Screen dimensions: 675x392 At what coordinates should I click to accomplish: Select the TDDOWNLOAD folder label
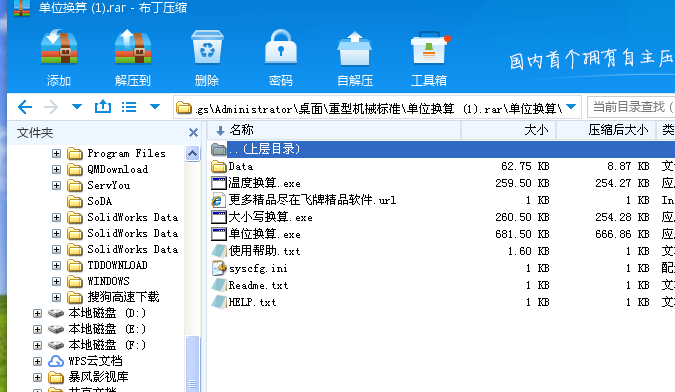pyautogui.click(x=118, y=265)
